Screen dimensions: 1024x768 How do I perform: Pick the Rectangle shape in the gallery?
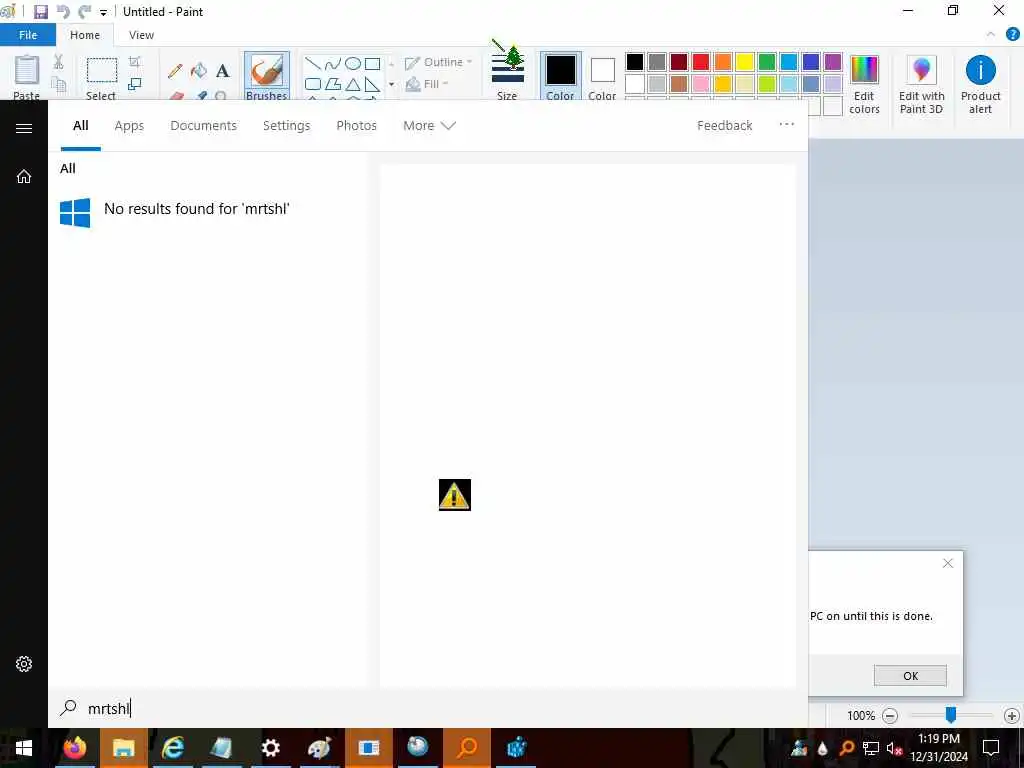point(372,63)
